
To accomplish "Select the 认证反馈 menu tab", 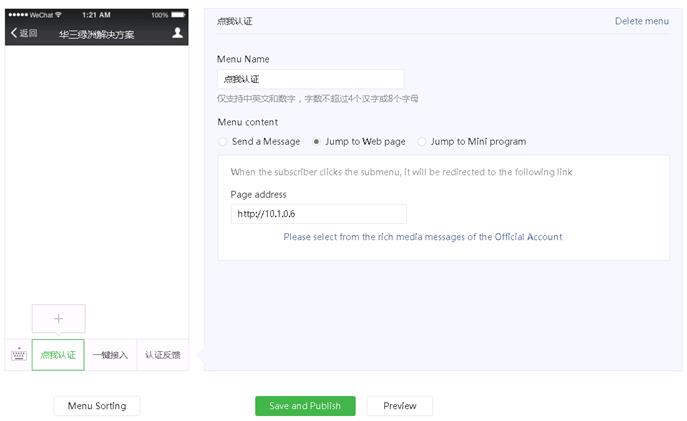I will tap(163, 355).
